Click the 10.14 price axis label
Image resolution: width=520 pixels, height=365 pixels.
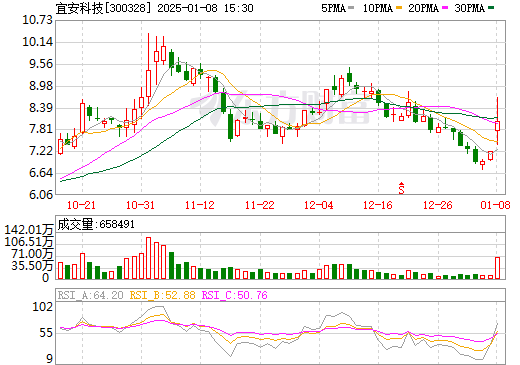pos(38,42)
